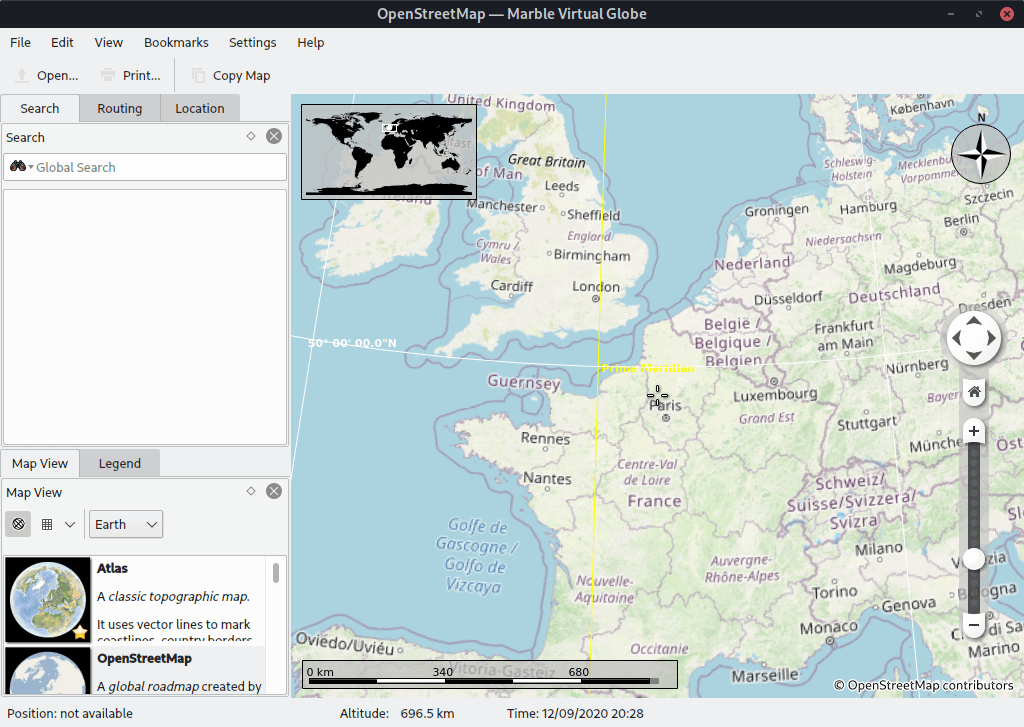The height and width of the screenshot is (727, 1024).
Task: Click the Frankfurt am Main map label
Action: click(844, 335)
